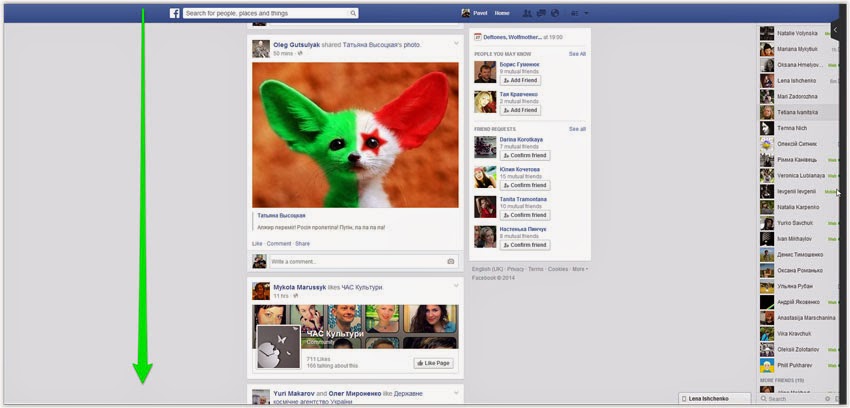See all friend requests
The height and width of the screenshot is (408, 850).
(x=577, y=129)
